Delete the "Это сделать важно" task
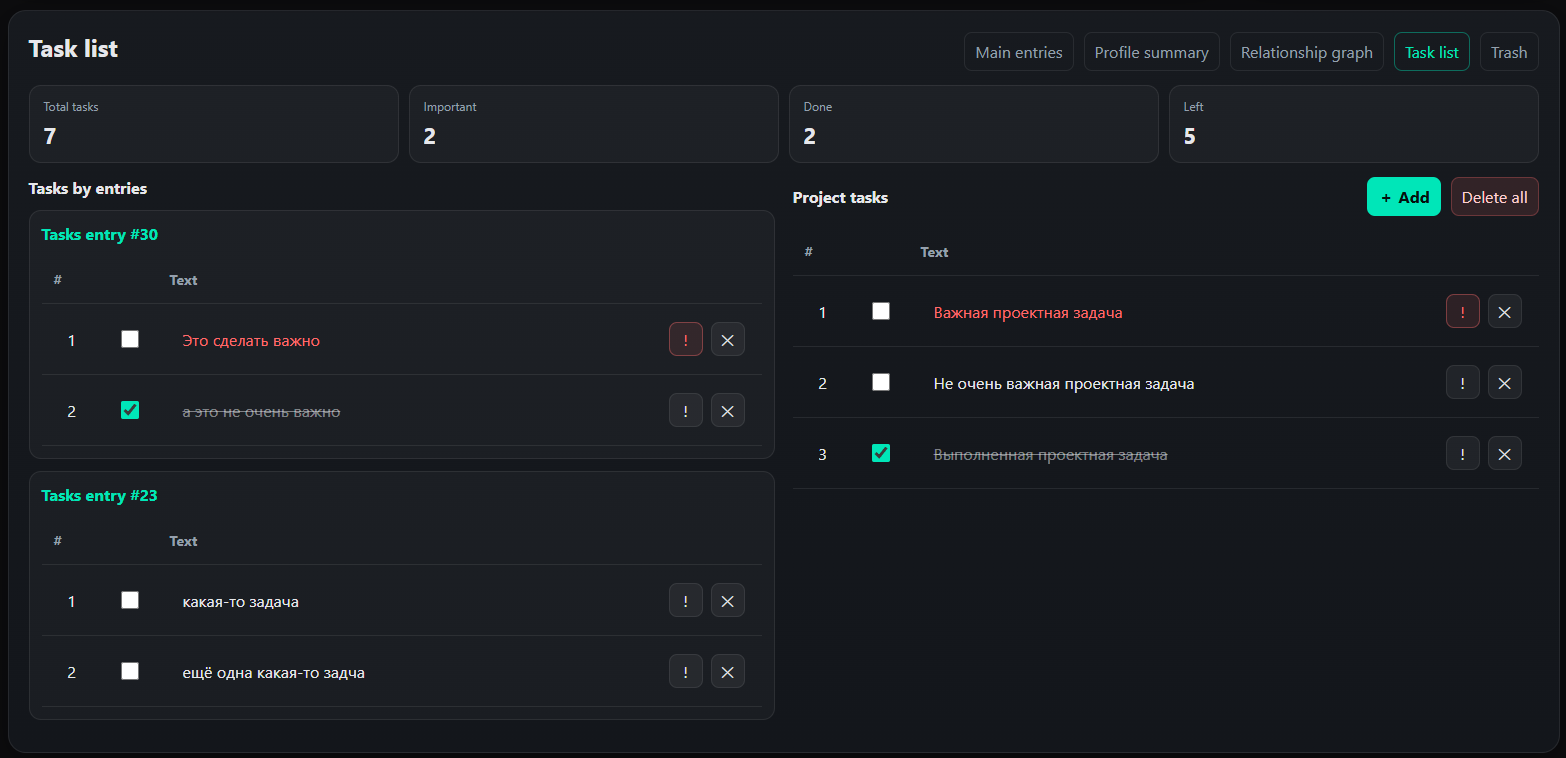The image size is (1566, 758). pos(728,340)
